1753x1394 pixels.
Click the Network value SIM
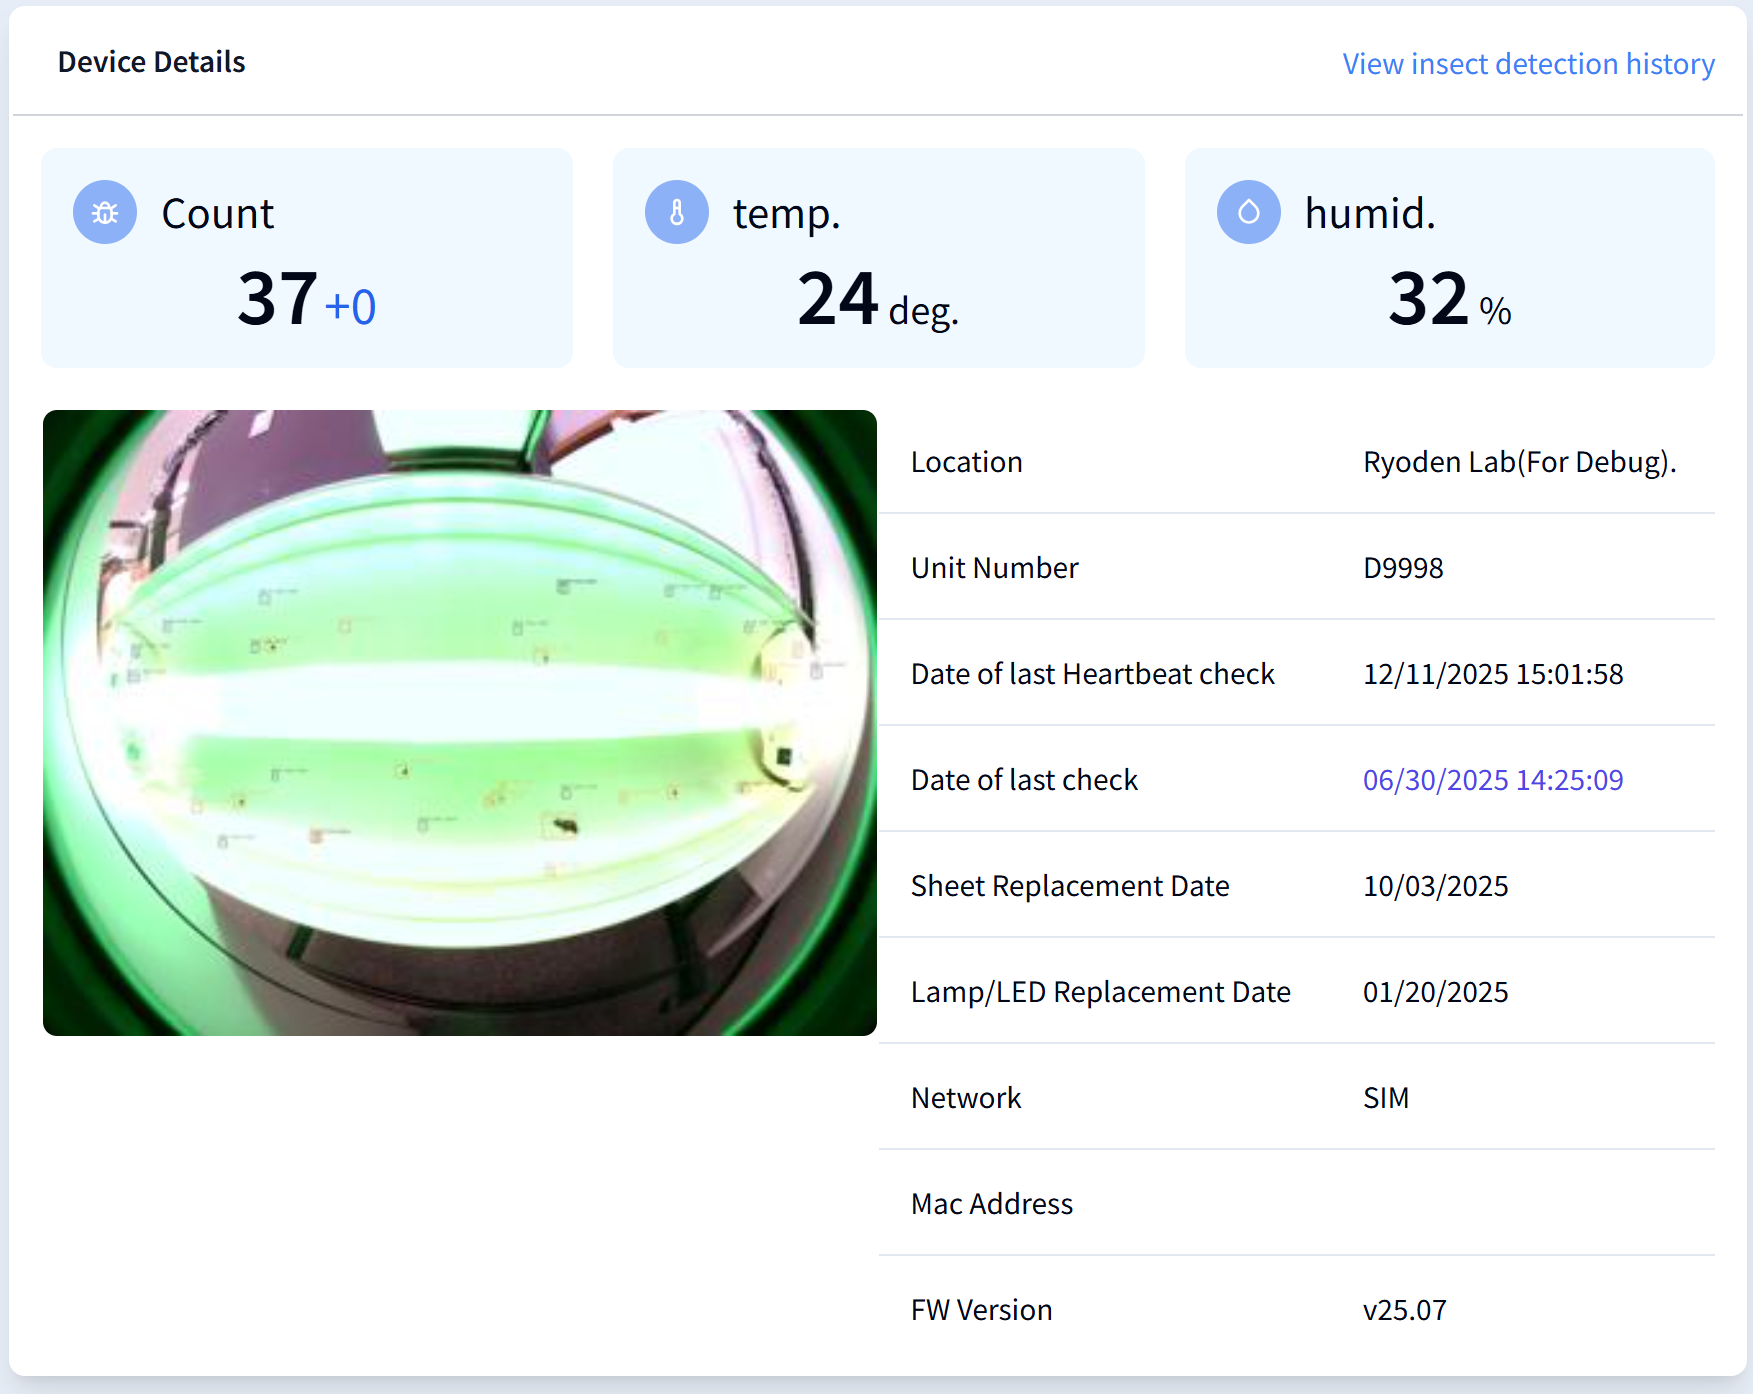pos(1385,1098)
